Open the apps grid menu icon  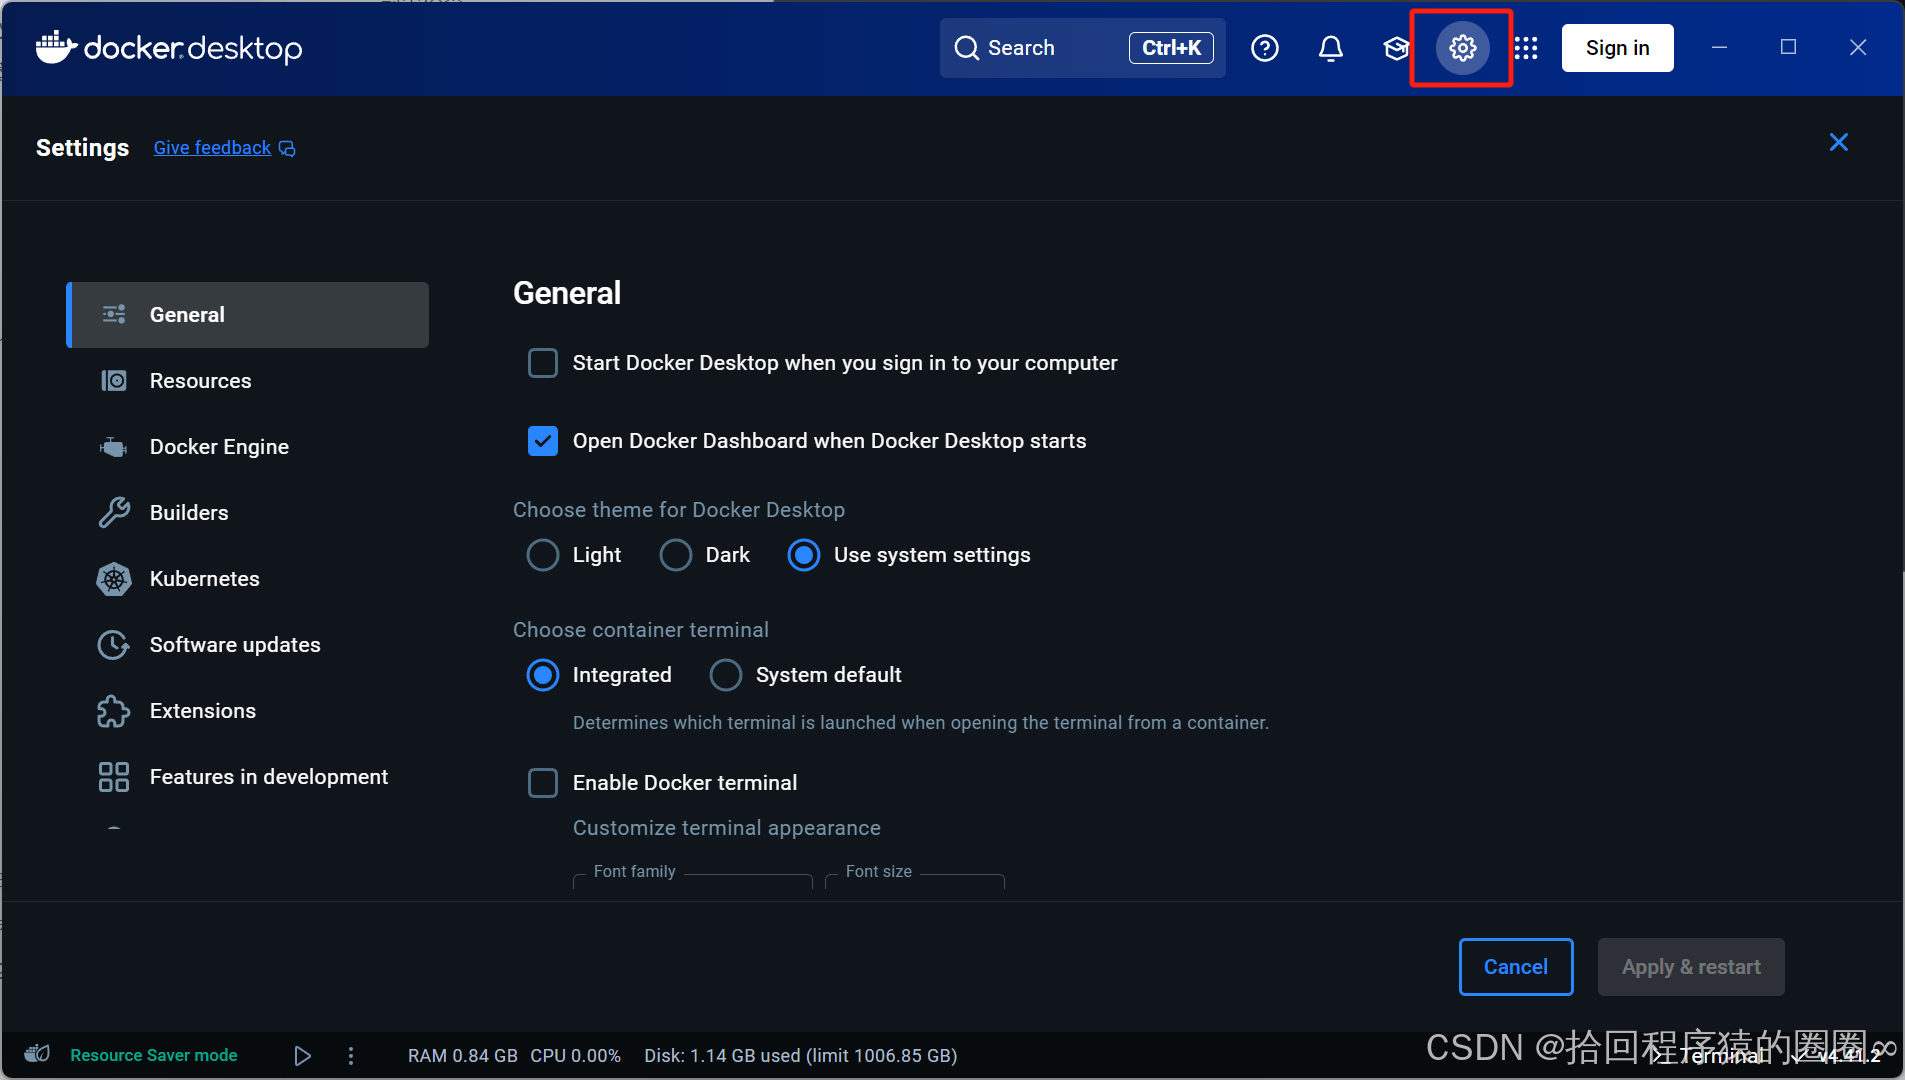point(1526,48)
